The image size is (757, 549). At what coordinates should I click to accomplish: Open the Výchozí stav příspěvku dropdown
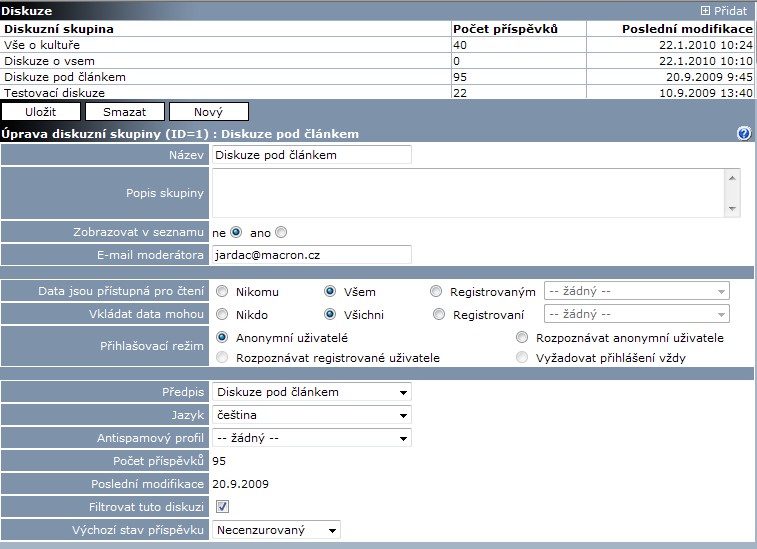click(x=276, y=530)
